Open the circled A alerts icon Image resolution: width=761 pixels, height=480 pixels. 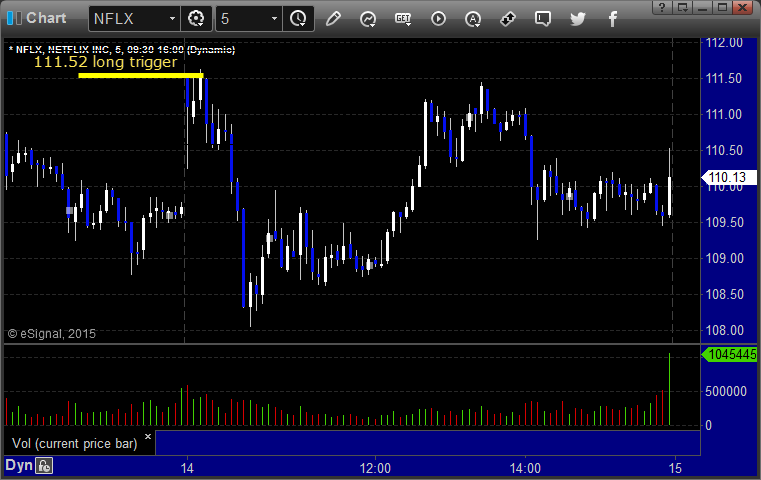pyautogui.click(x=473, y=19)
